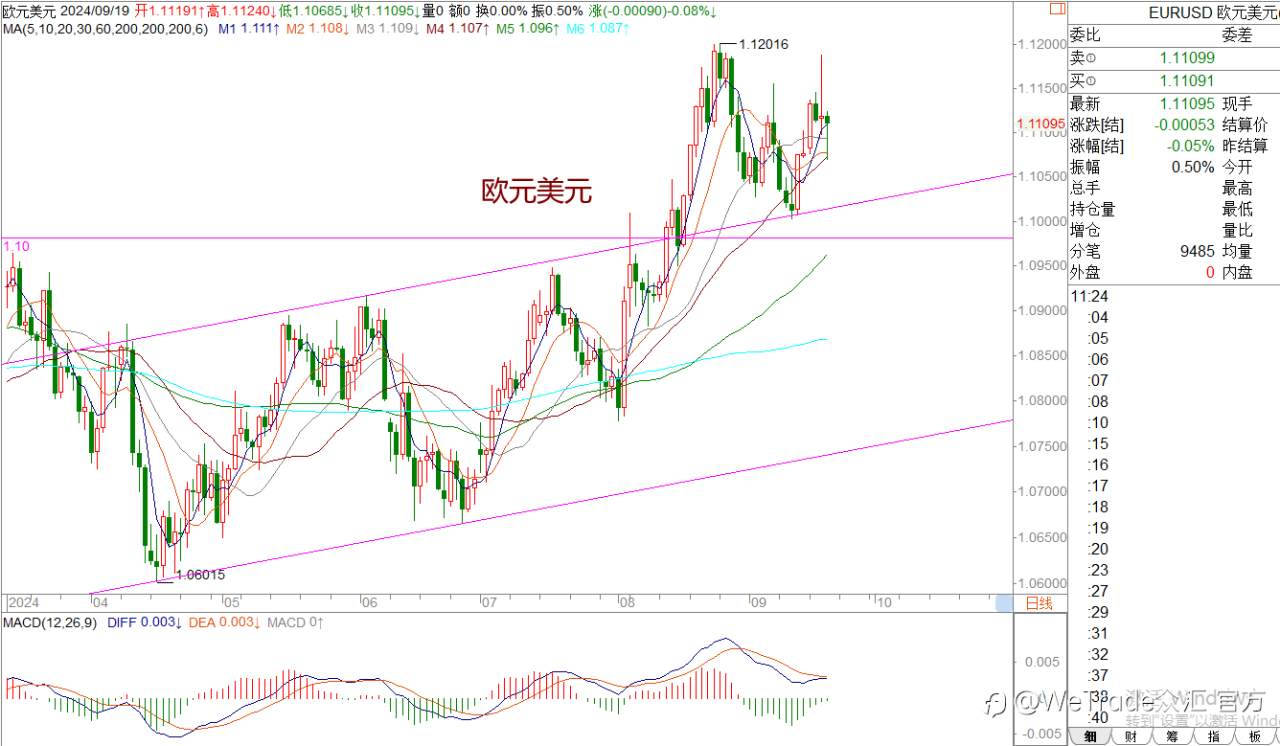Click the 04 month marker on time axis
This screenshot has height=746, width=1280.
pyautogui.click(x=99, y=603)
